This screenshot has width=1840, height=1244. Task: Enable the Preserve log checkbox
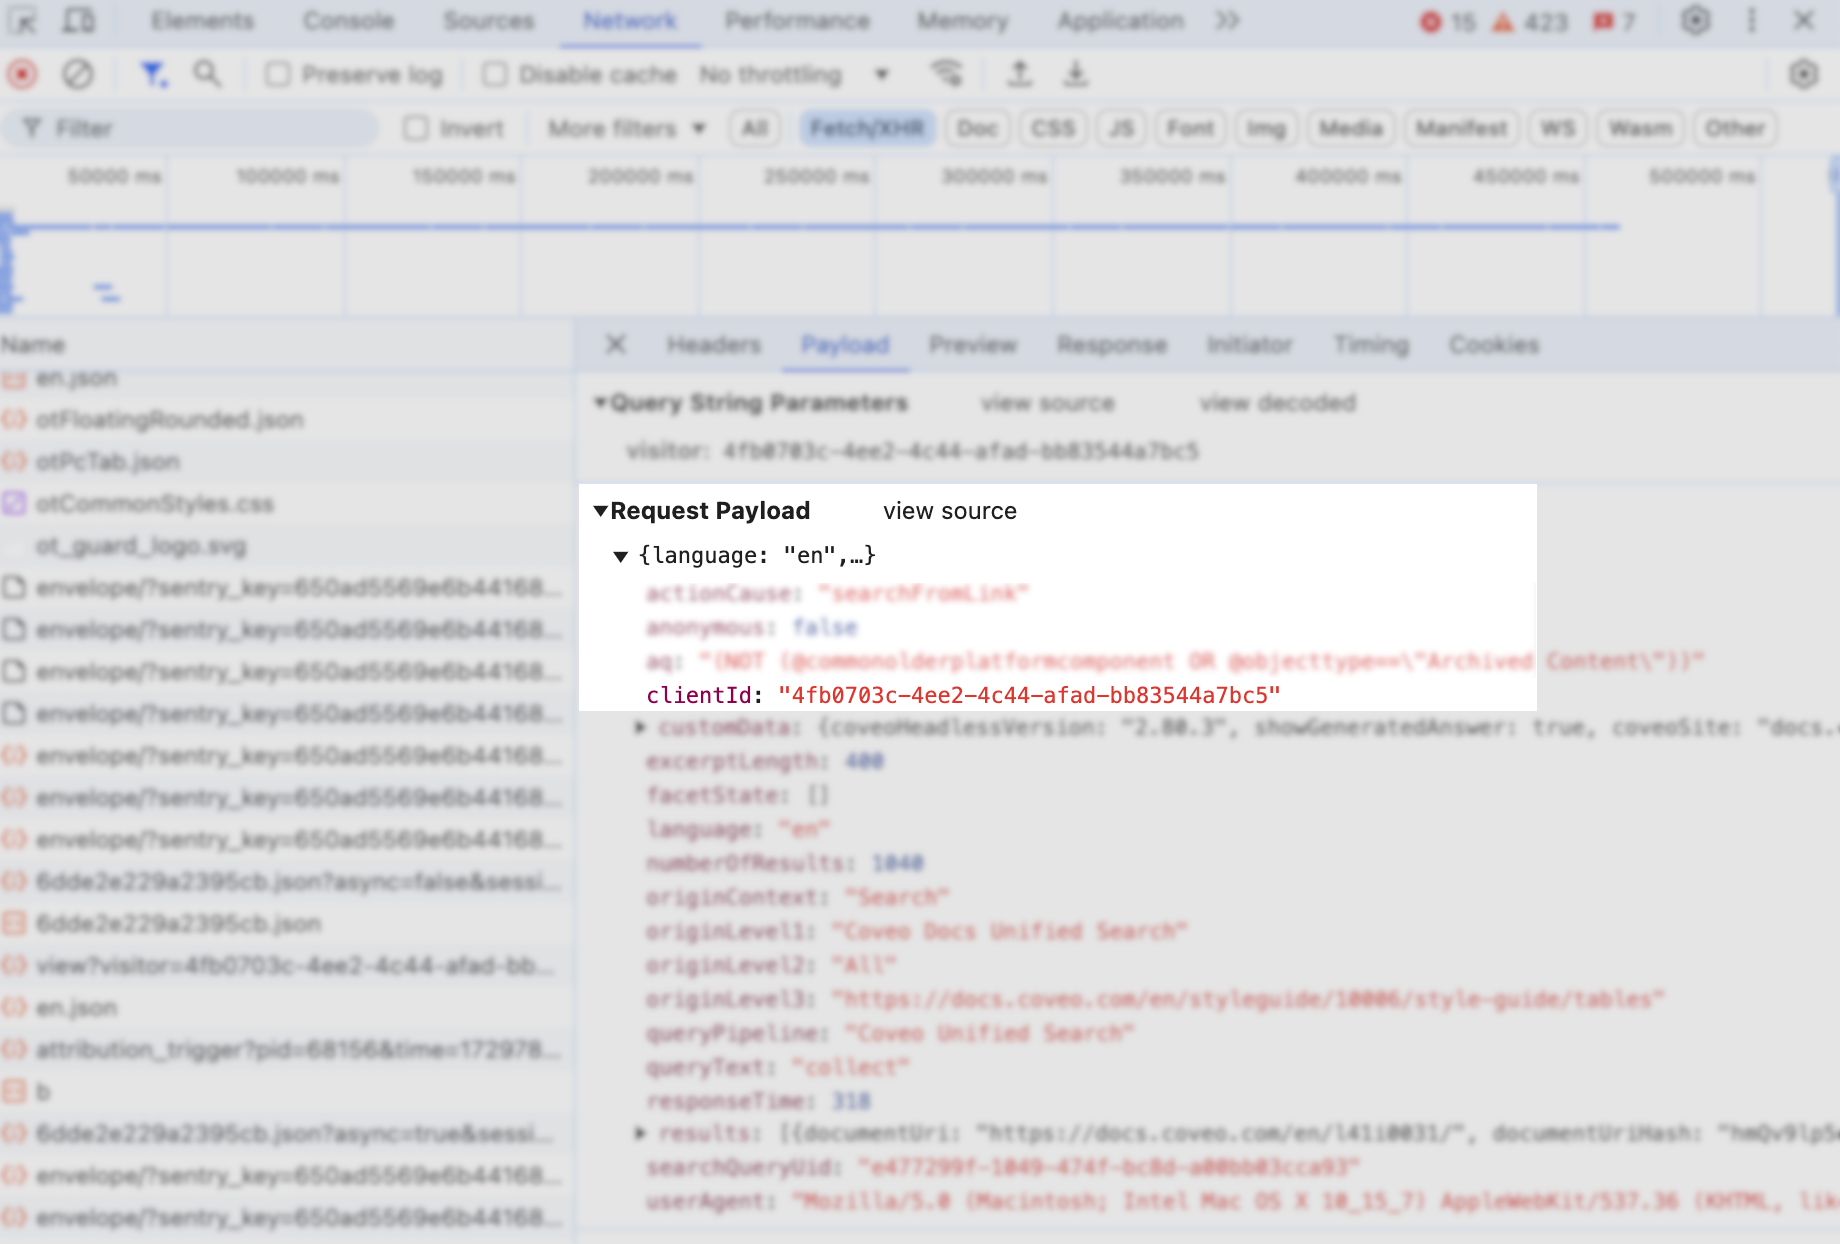click(x=278, y=74)
